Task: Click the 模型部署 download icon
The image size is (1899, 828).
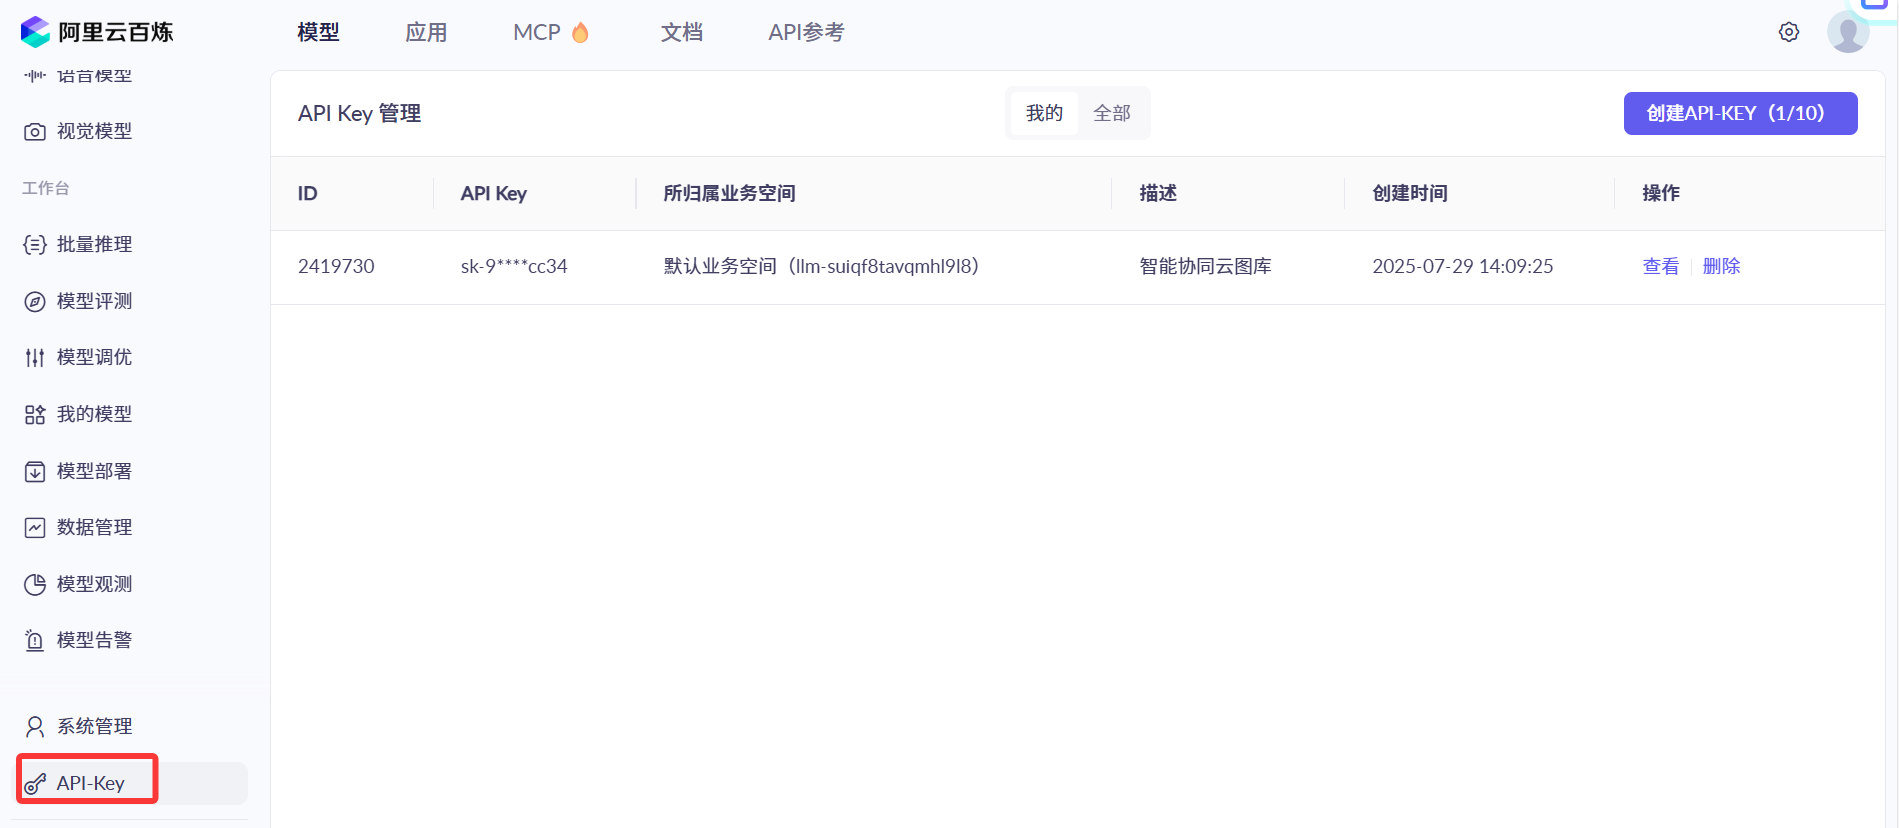Action: [35, 472]
